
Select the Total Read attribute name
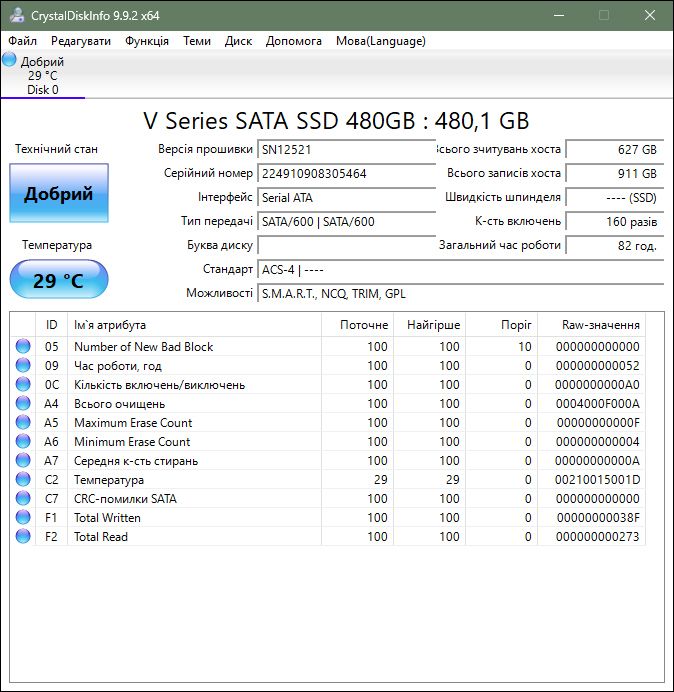(101, 537)
